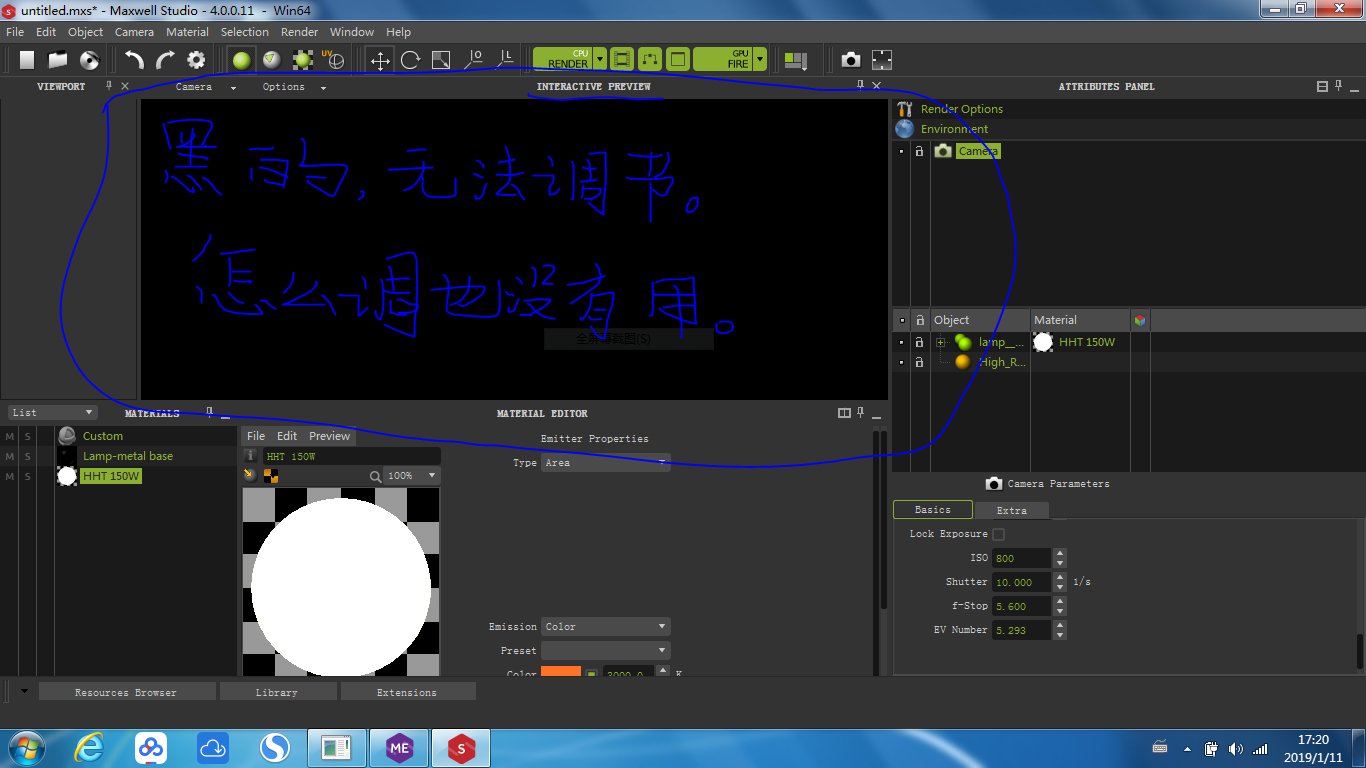Open the CPU Render dropdown arrow
The image size is (1366, 768).
pos(600,60)
